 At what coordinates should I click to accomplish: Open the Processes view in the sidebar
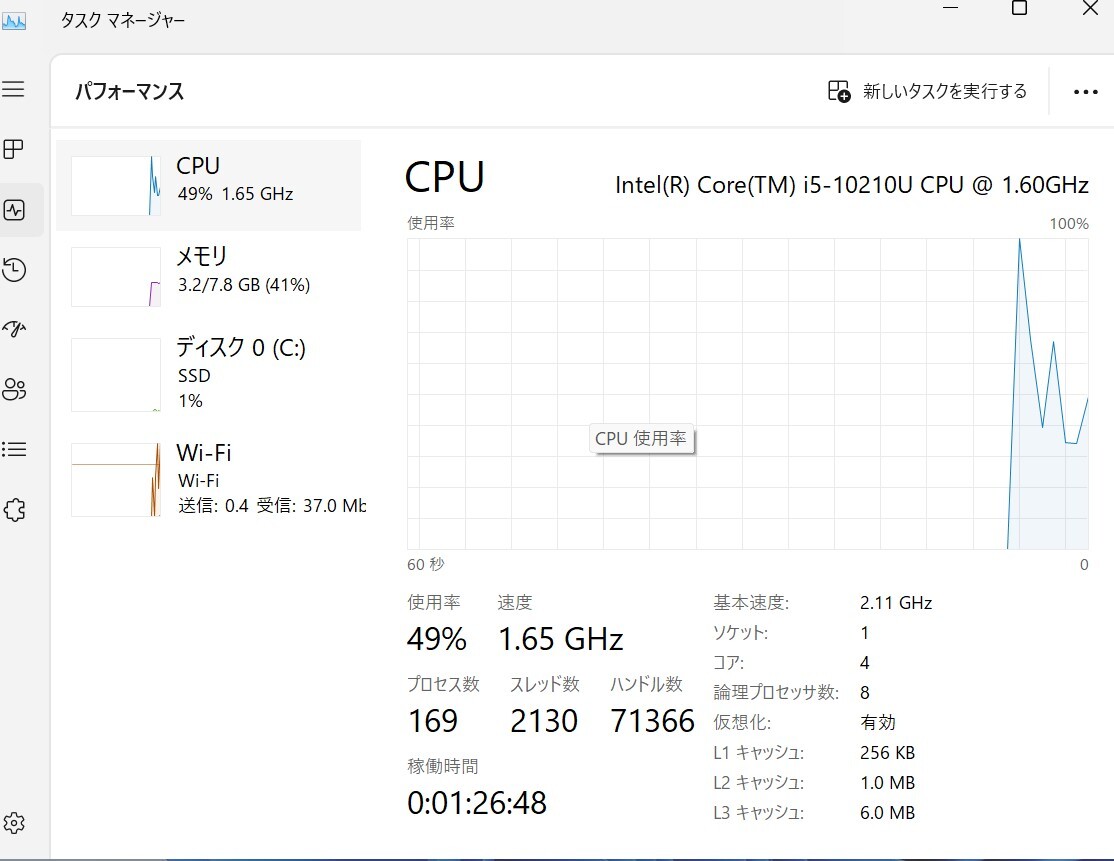click(x=14, y=149)
